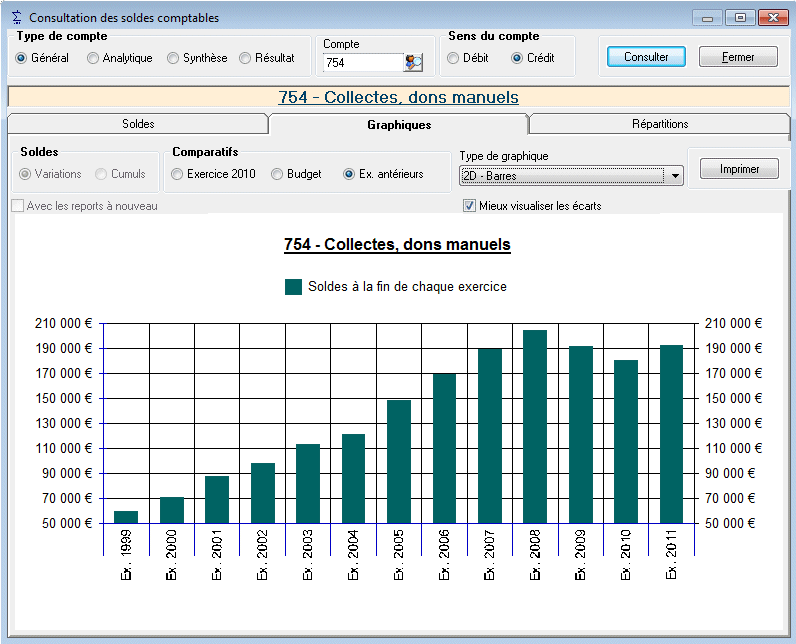This screenshot has width=796, height=644.
Task: Click the legend text Soldes à la fin de chaque exercice
Action: (407, 287)
